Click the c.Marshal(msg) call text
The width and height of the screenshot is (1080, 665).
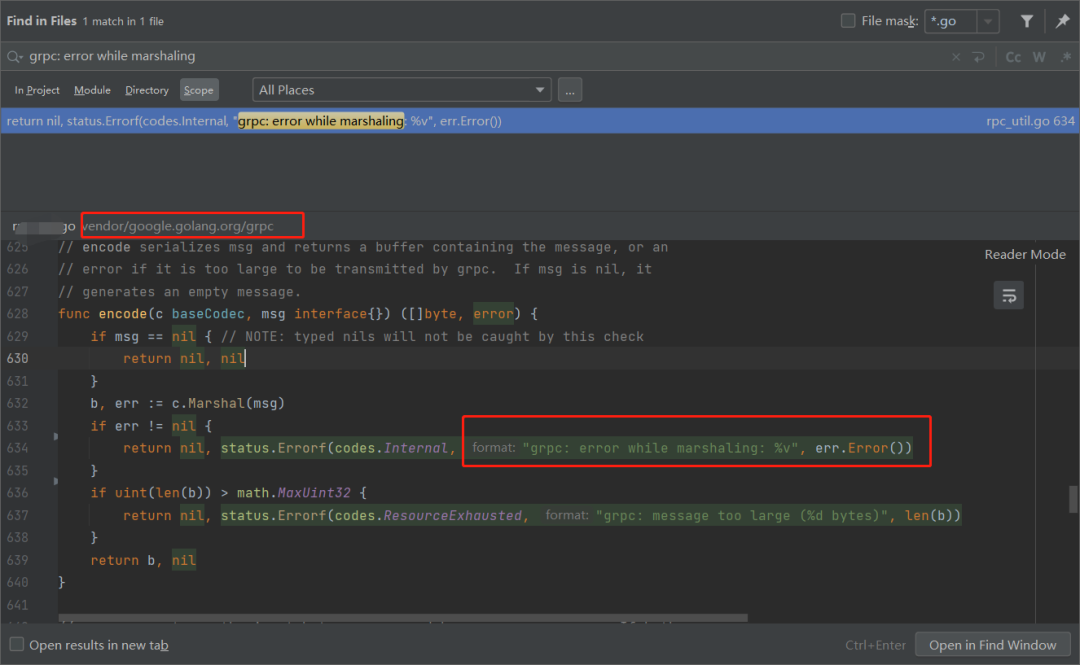coord(229,403)
